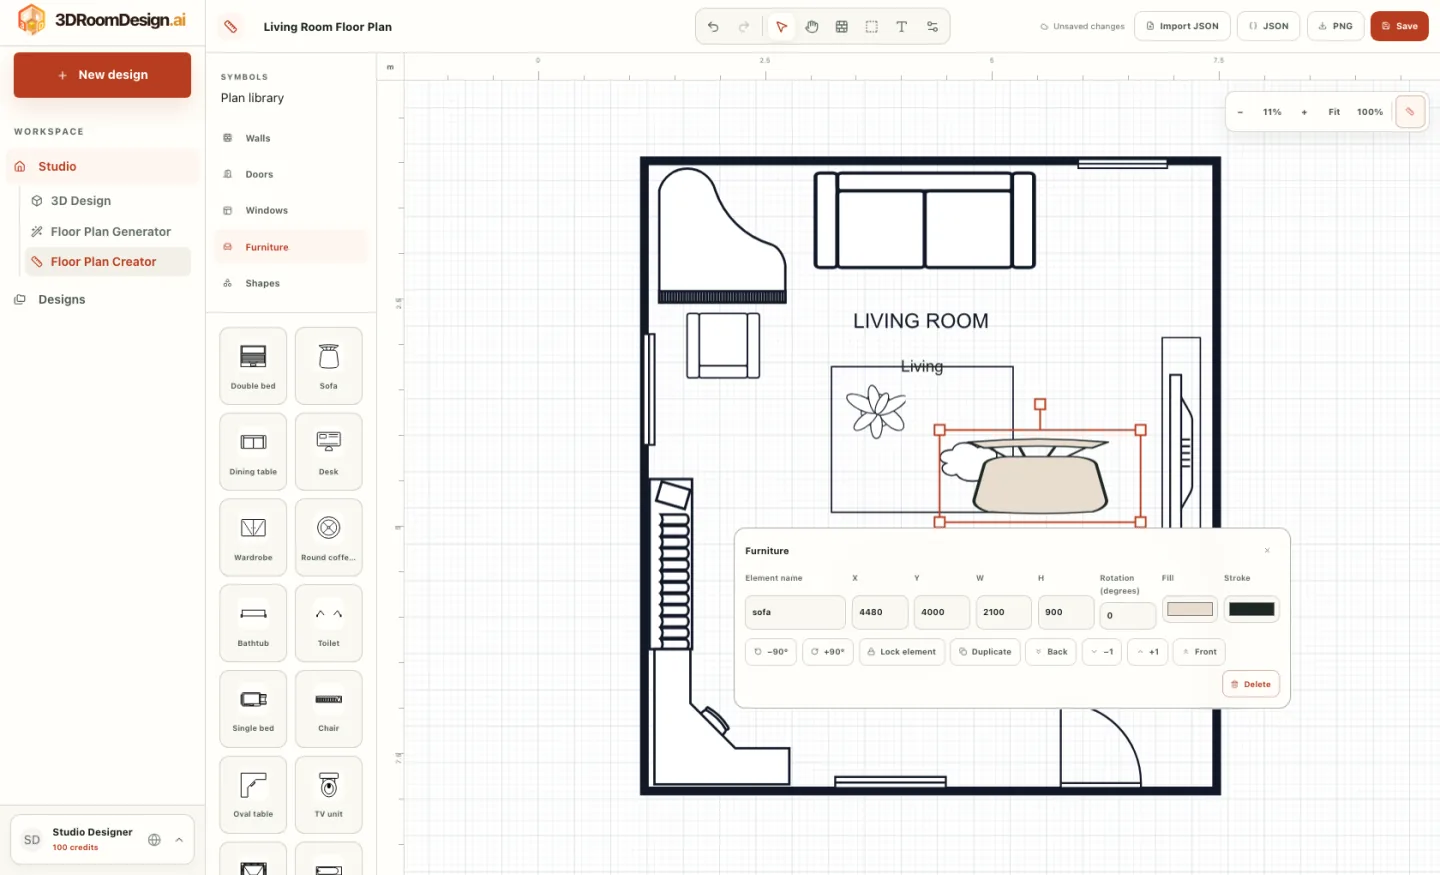Close the Furniture properties panel

coord(1267,551)
